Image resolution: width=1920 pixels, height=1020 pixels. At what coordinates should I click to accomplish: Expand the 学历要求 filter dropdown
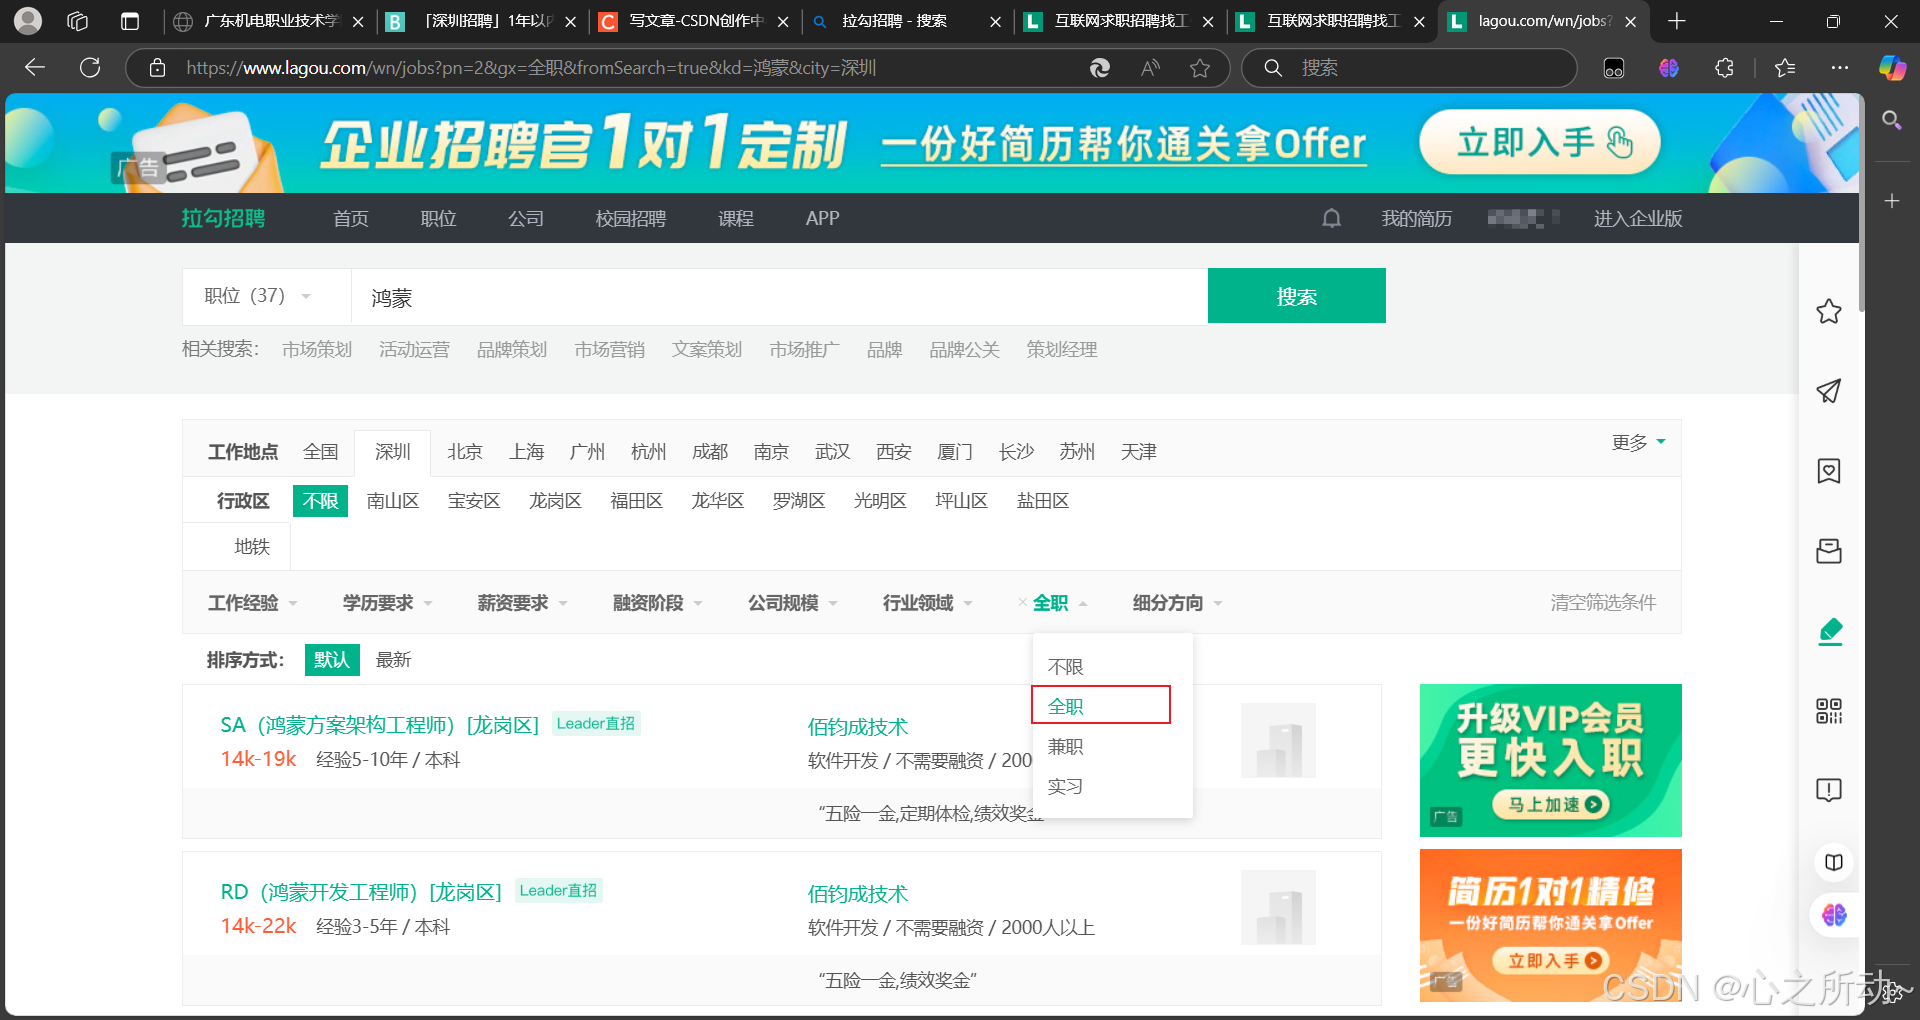tap(388, 603)
